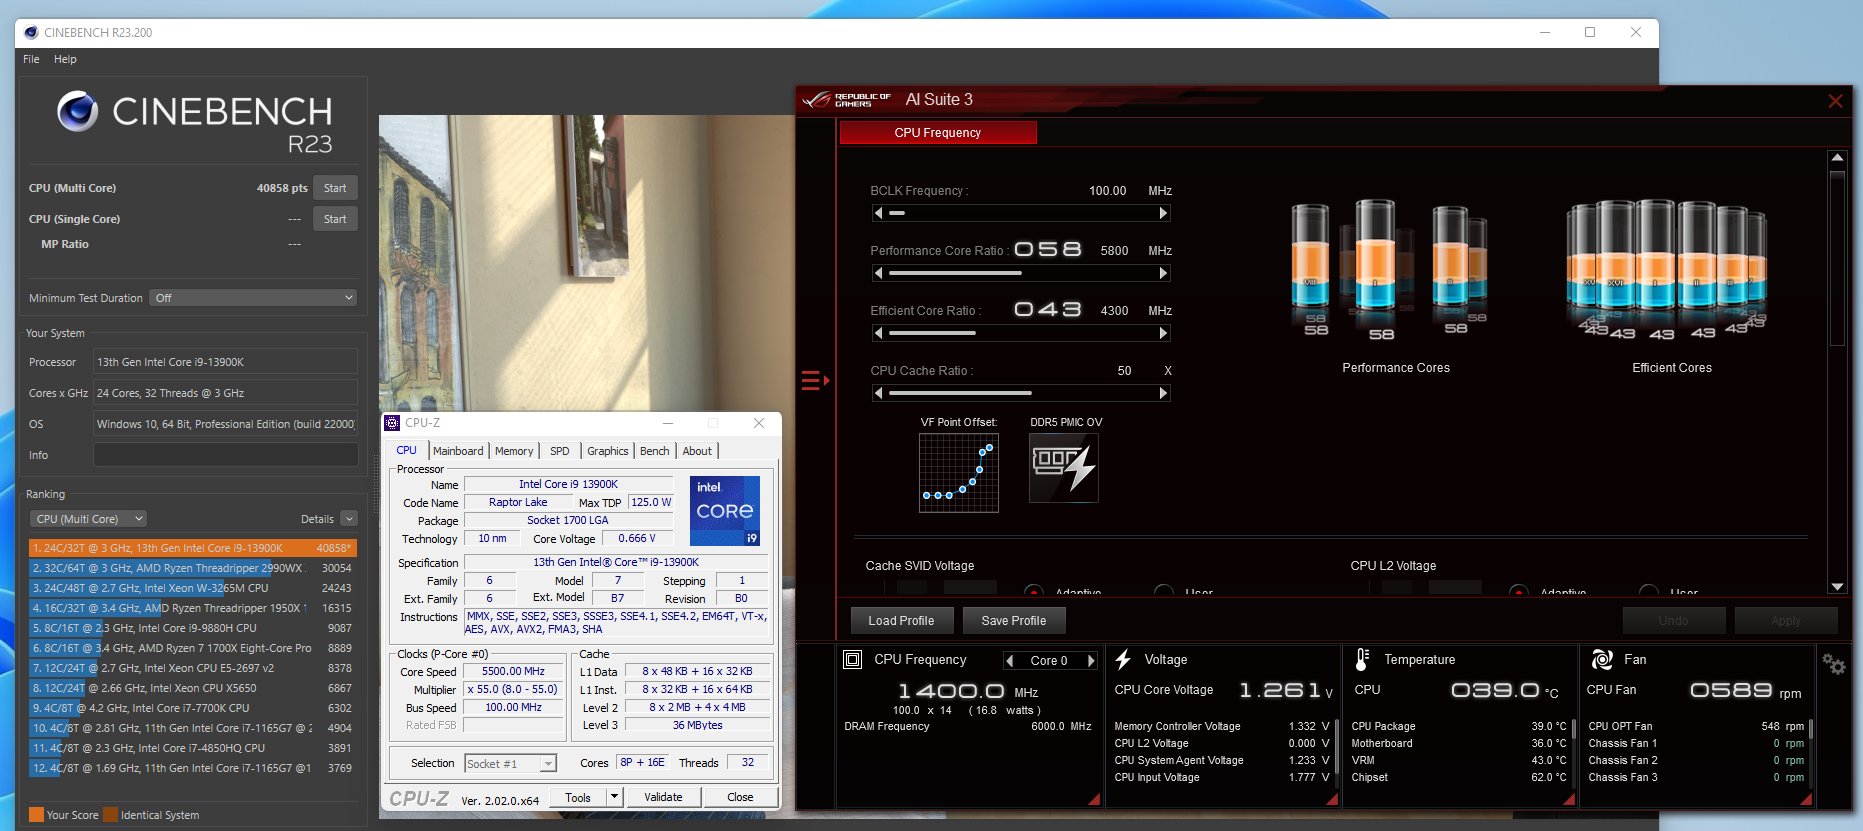Expand the Temperature monitor red corner triangle
This screenshot has width=1863, height=831.
pyautogui.click(x=1569, y=799)
